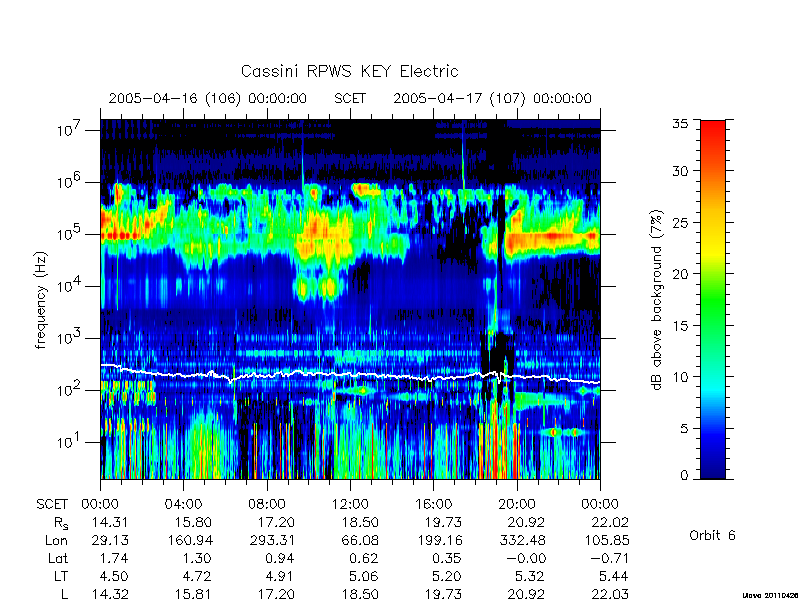Select the longitude value 29.13
The height and width of the screenshot is (600, 800).
coord(110,540)
